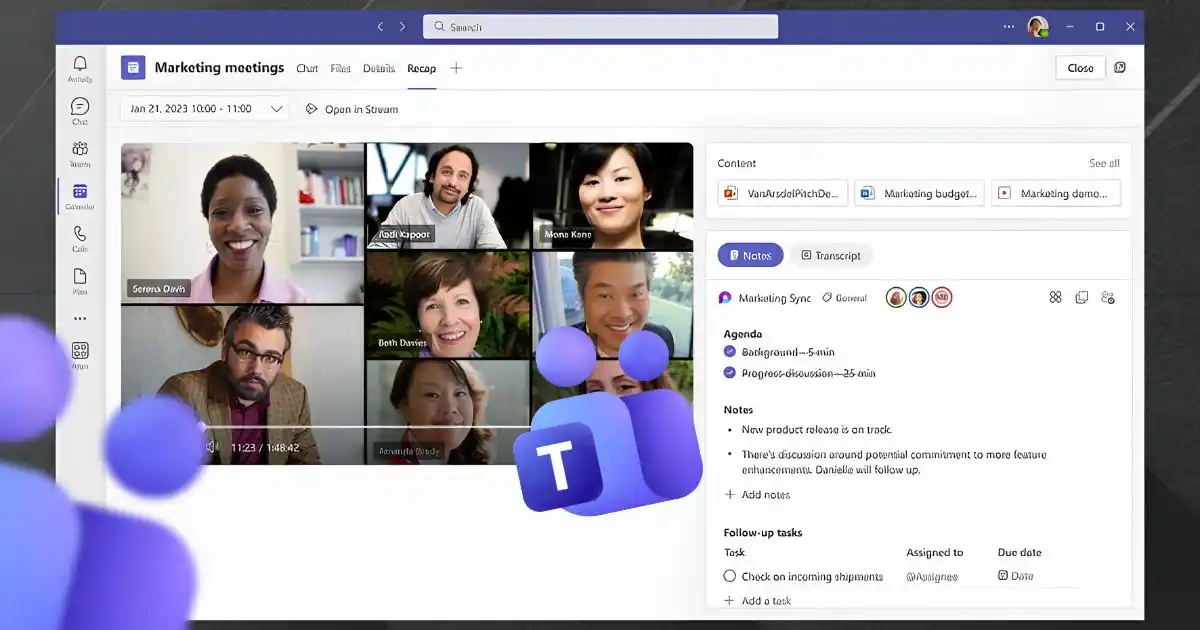1200x630 pixels.
Task: Click See all in Content
Action: [x=1104, y=163]
